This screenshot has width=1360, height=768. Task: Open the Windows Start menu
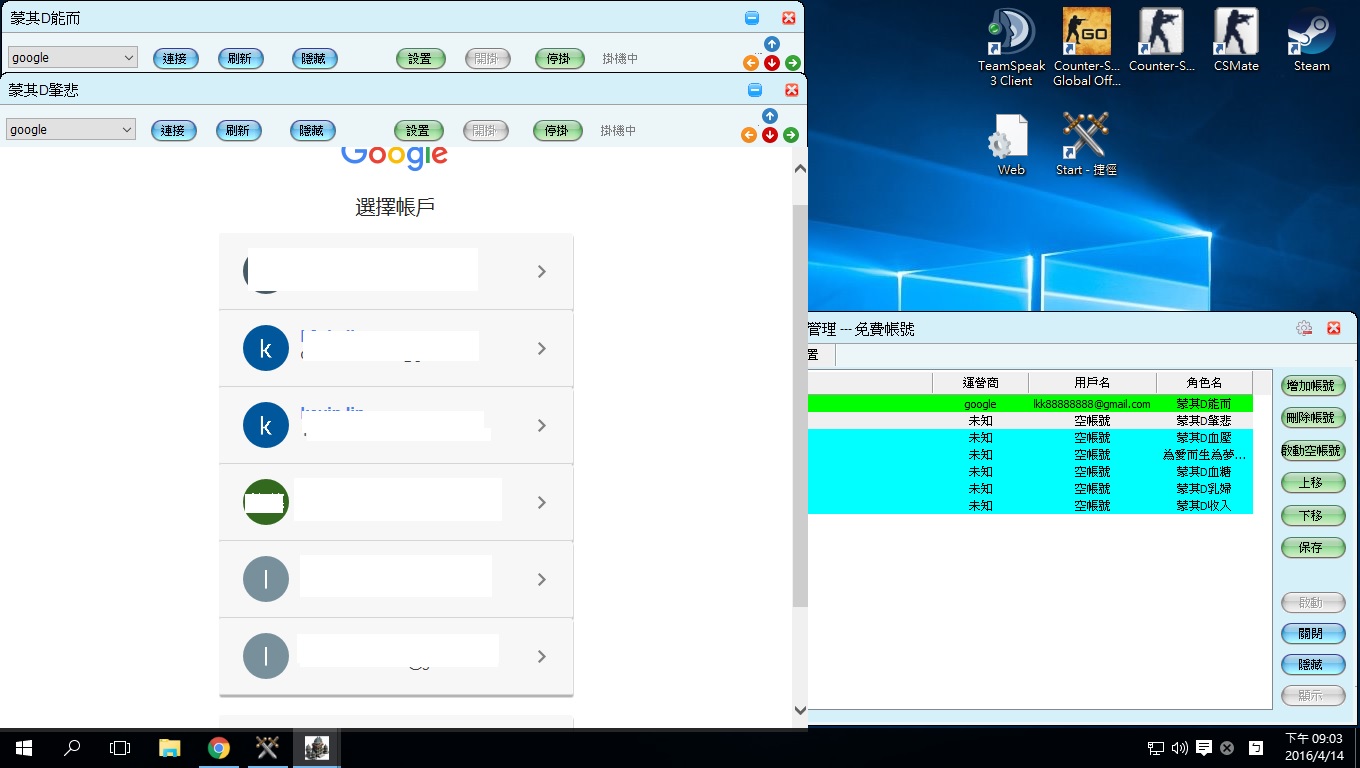pyautogui.click(x=24, y=748)
